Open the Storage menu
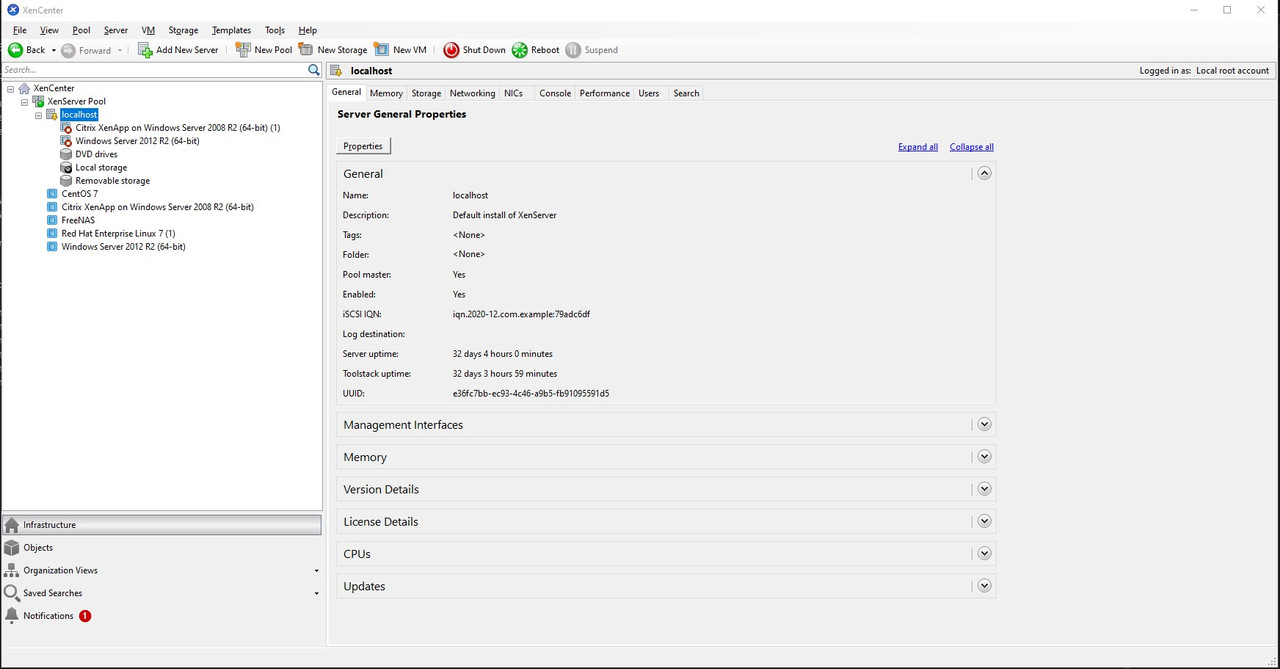The height and width of the screenshot is (669, 1280). pos(183,30)
